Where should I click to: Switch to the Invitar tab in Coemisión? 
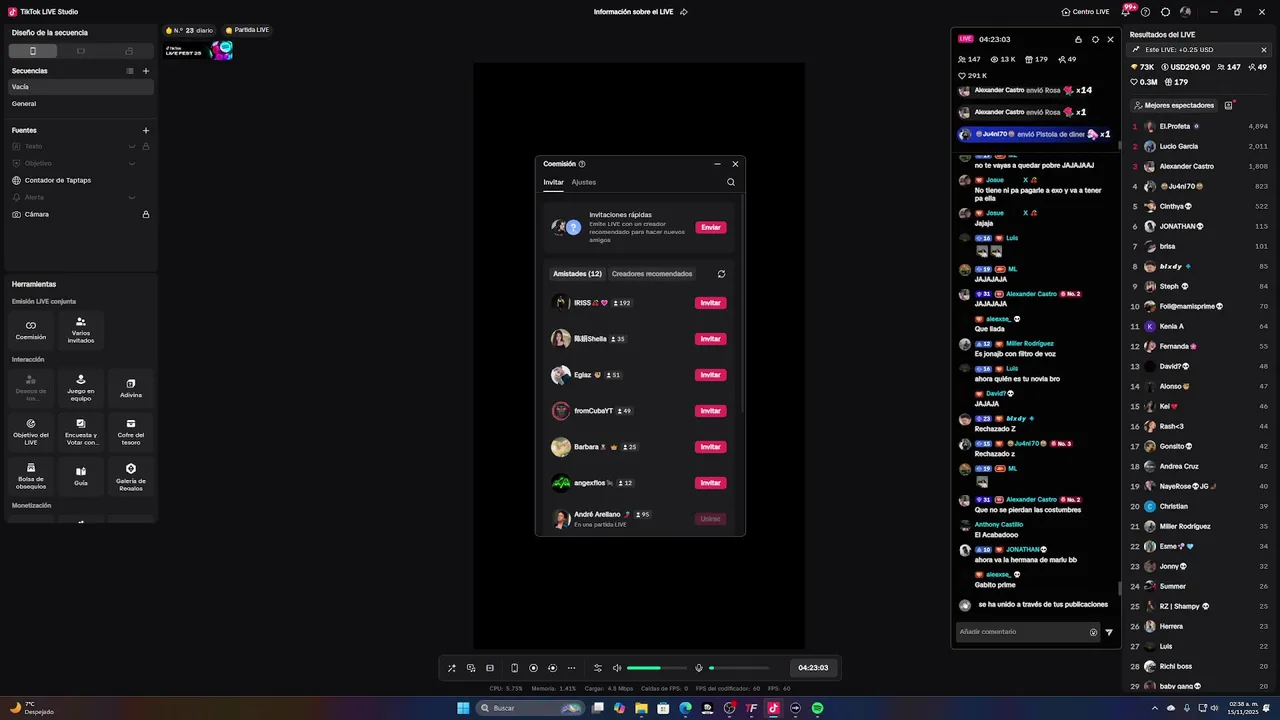tap(553, 182)
